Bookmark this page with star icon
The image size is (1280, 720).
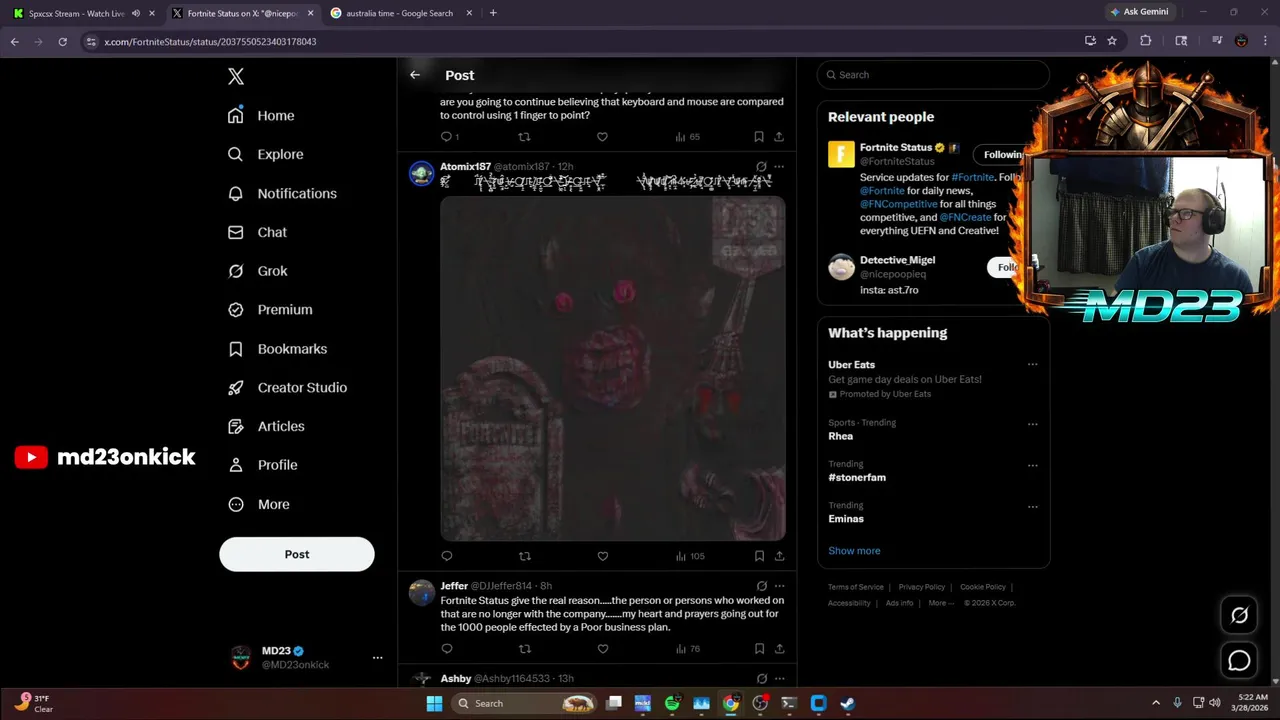[x=1112, y=41]
